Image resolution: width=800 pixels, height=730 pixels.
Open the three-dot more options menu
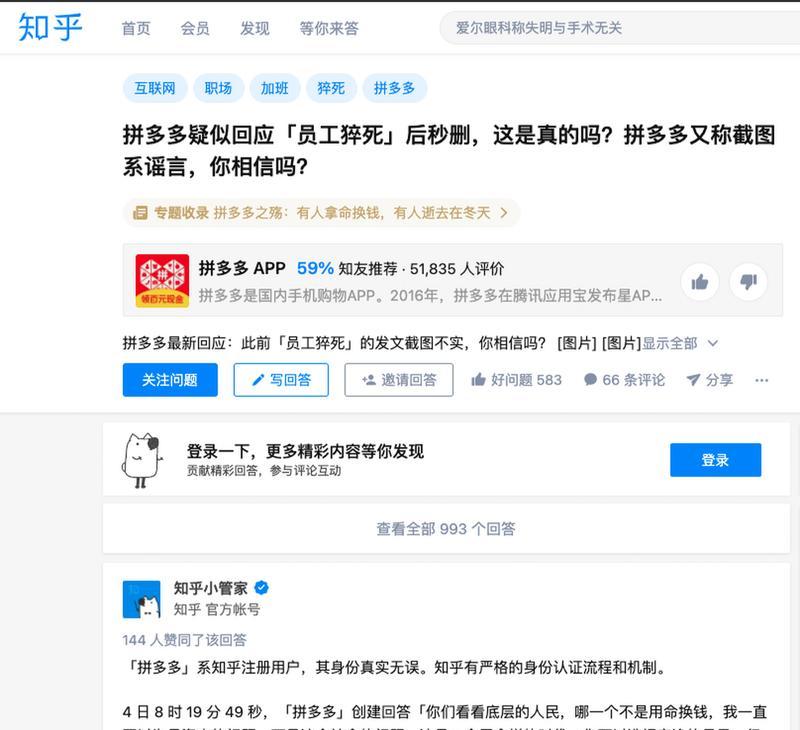762,380
